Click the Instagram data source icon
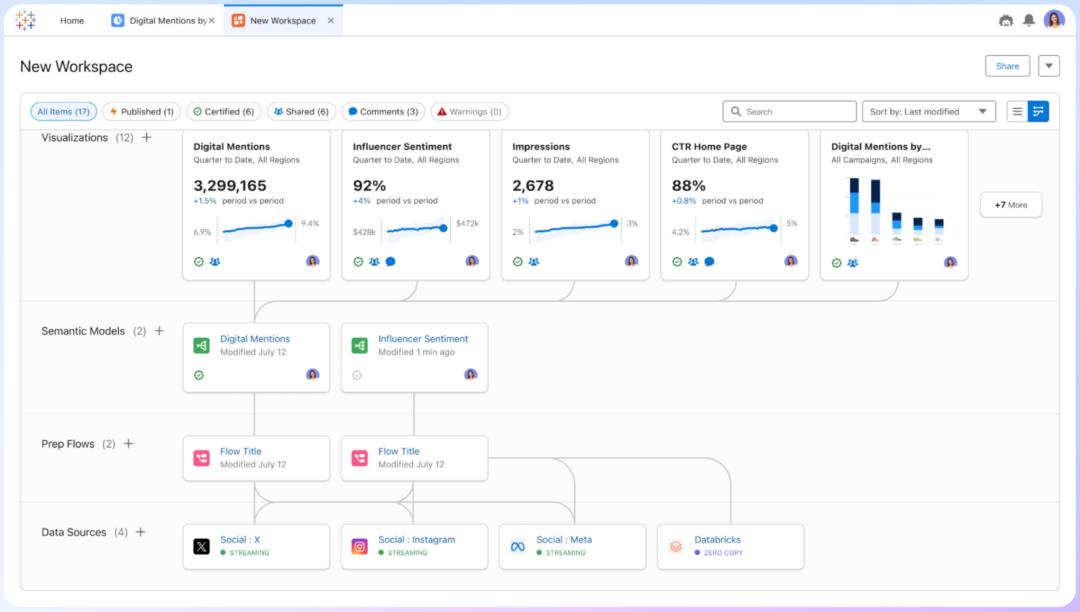This screenshot has height=612, width=1080. click(x=360, y=546)
